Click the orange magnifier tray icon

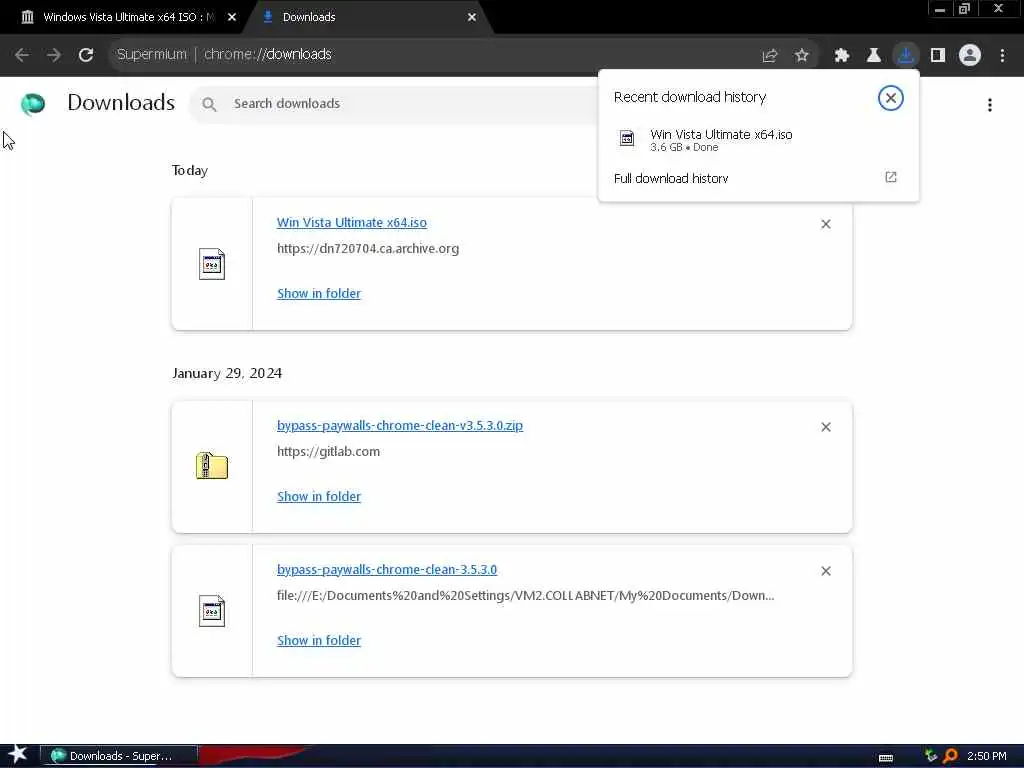(950, 756)
